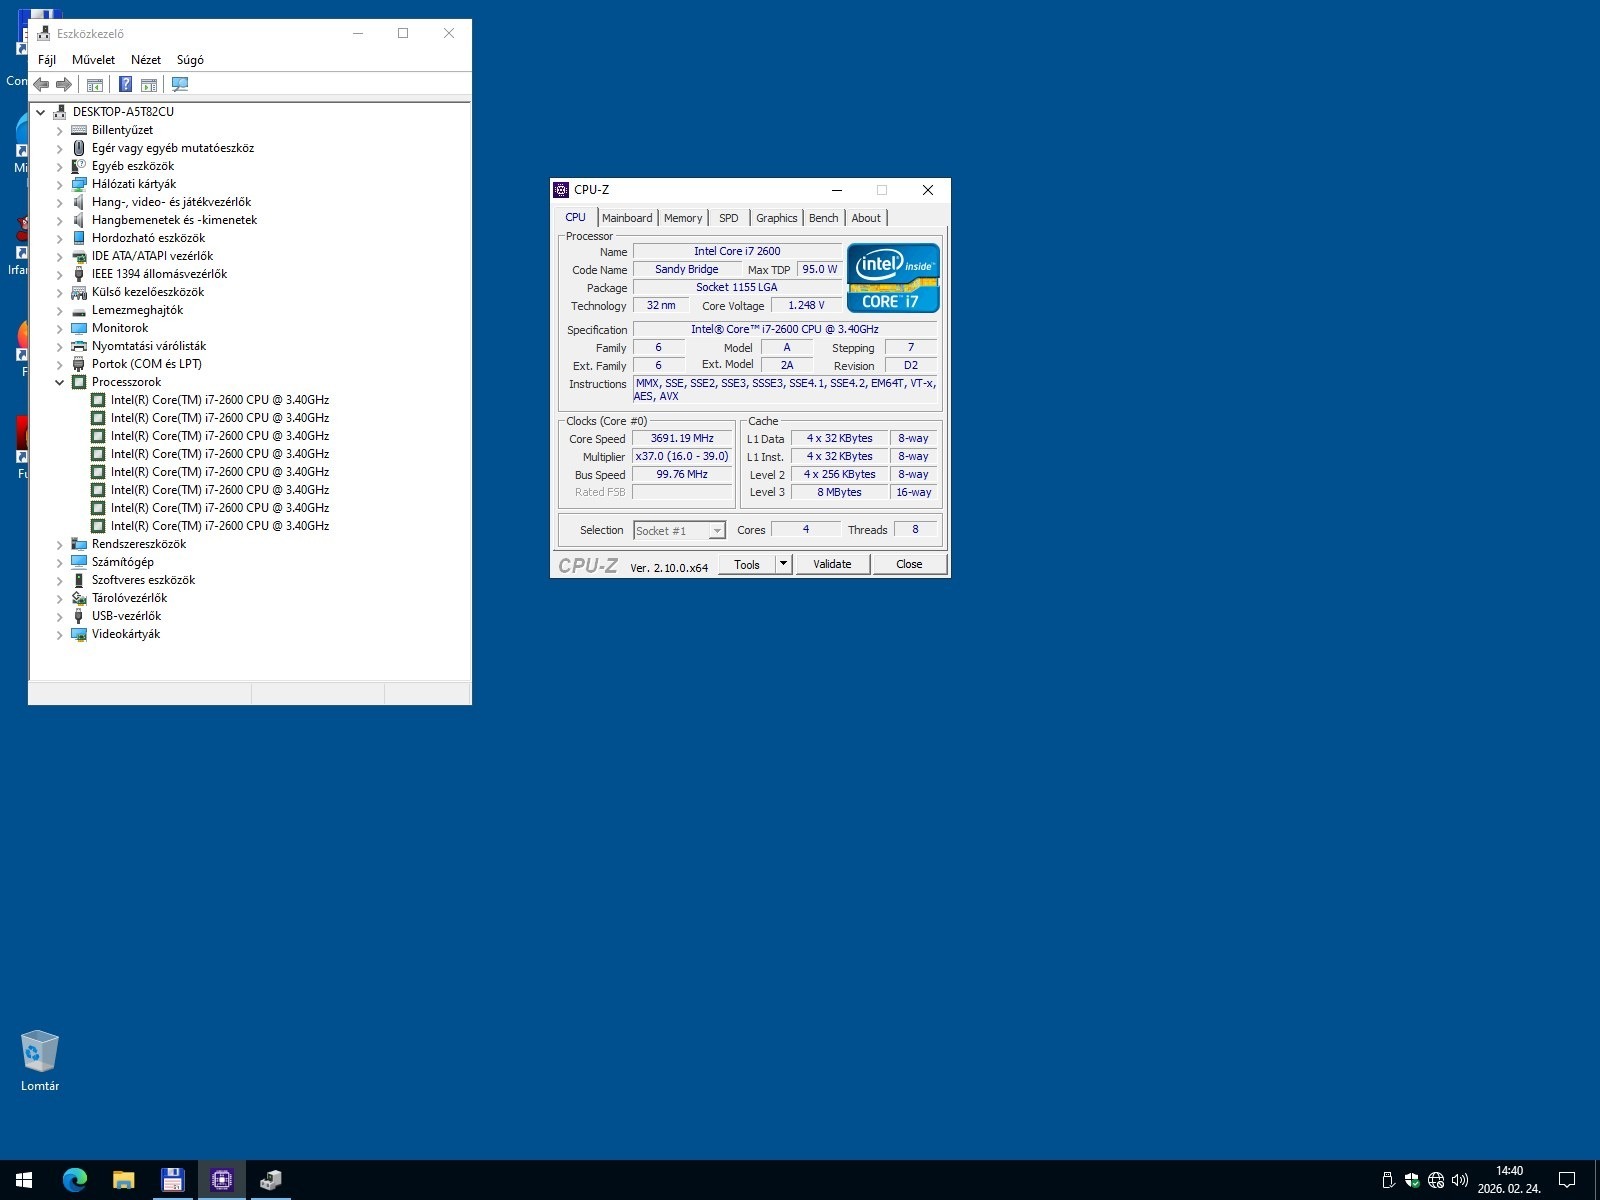Open network settings from the tray globe icon
The width and height of the screenshot is (1600, 1200).
pos(1436,1180)
